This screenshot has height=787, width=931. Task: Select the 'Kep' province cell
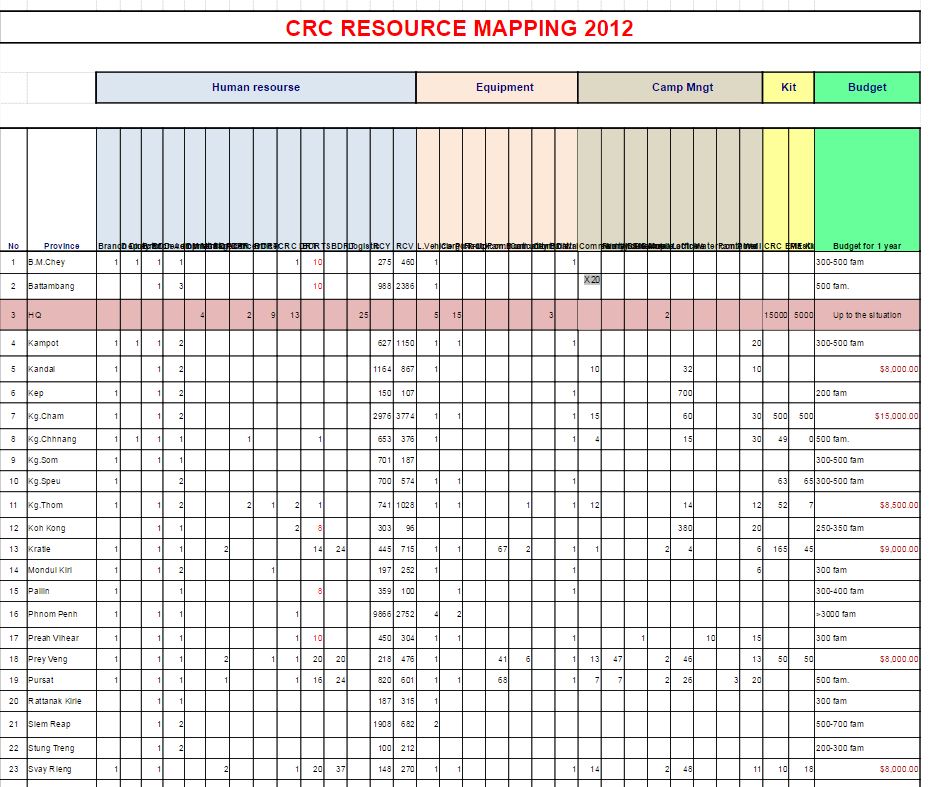coord(62,393)
